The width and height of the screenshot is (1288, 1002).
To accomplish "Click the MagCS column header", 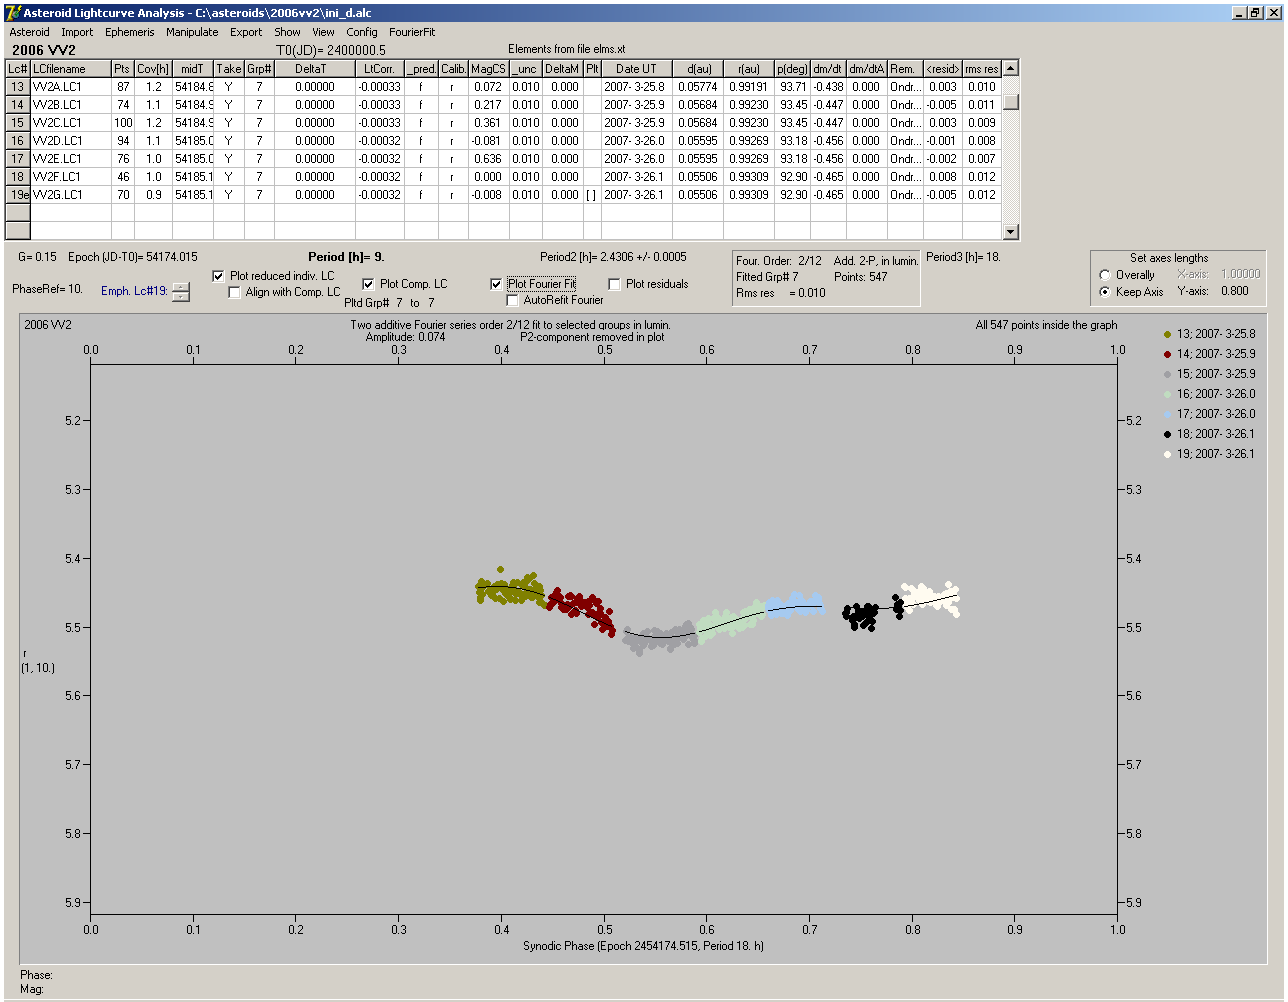I will click(488, 69).
